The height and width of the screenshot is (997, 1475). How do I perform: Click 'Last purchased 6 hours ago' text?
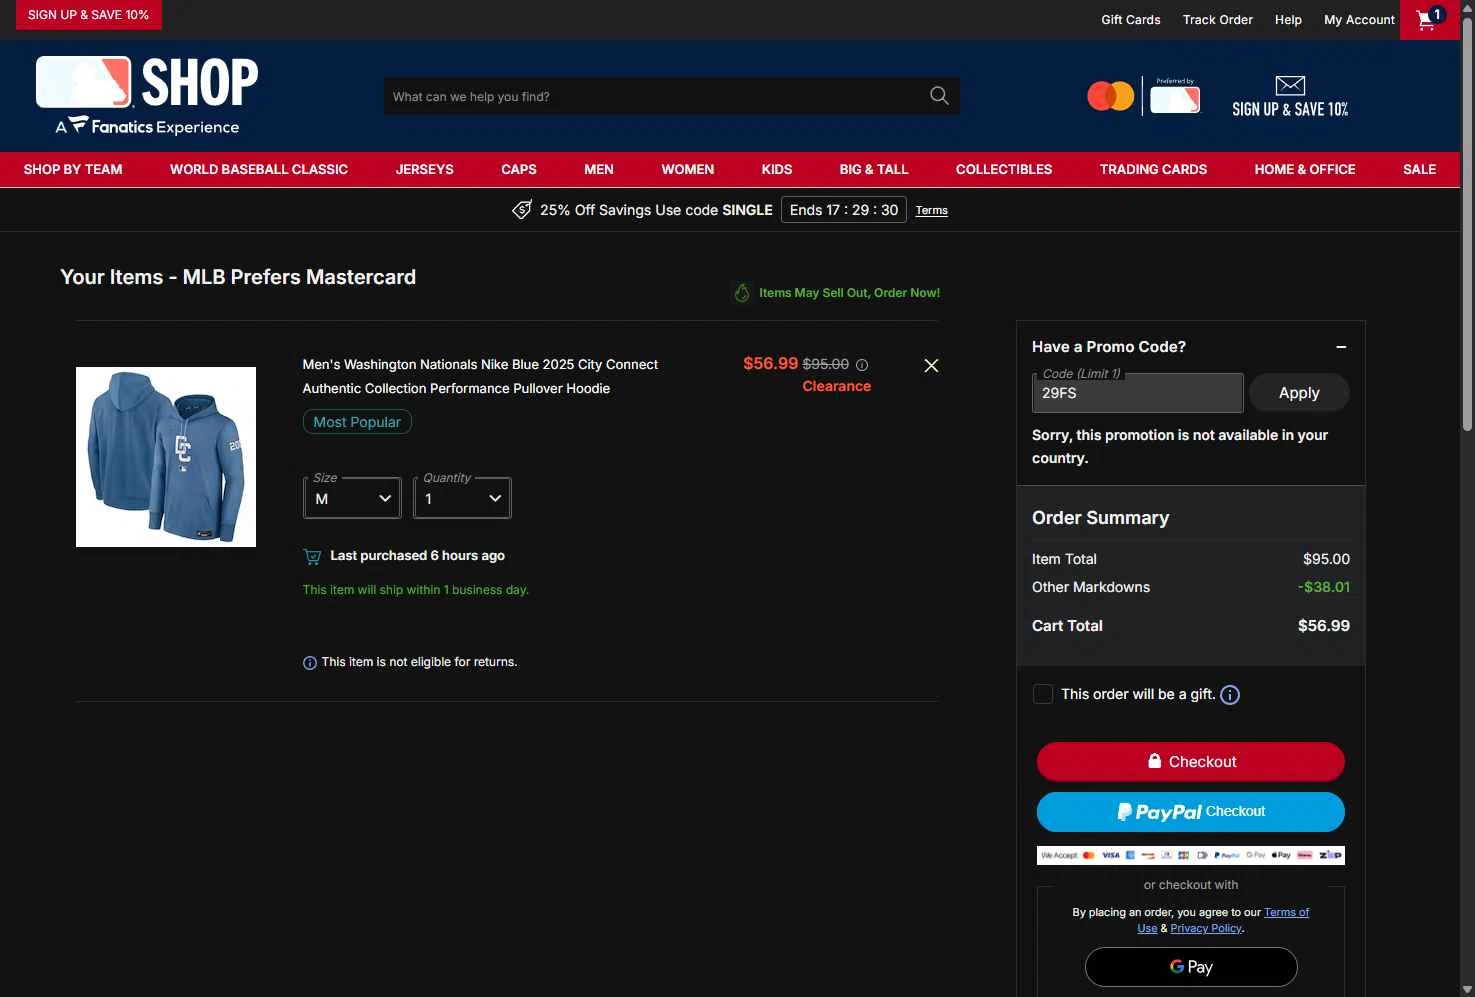[x=417, y=556]
